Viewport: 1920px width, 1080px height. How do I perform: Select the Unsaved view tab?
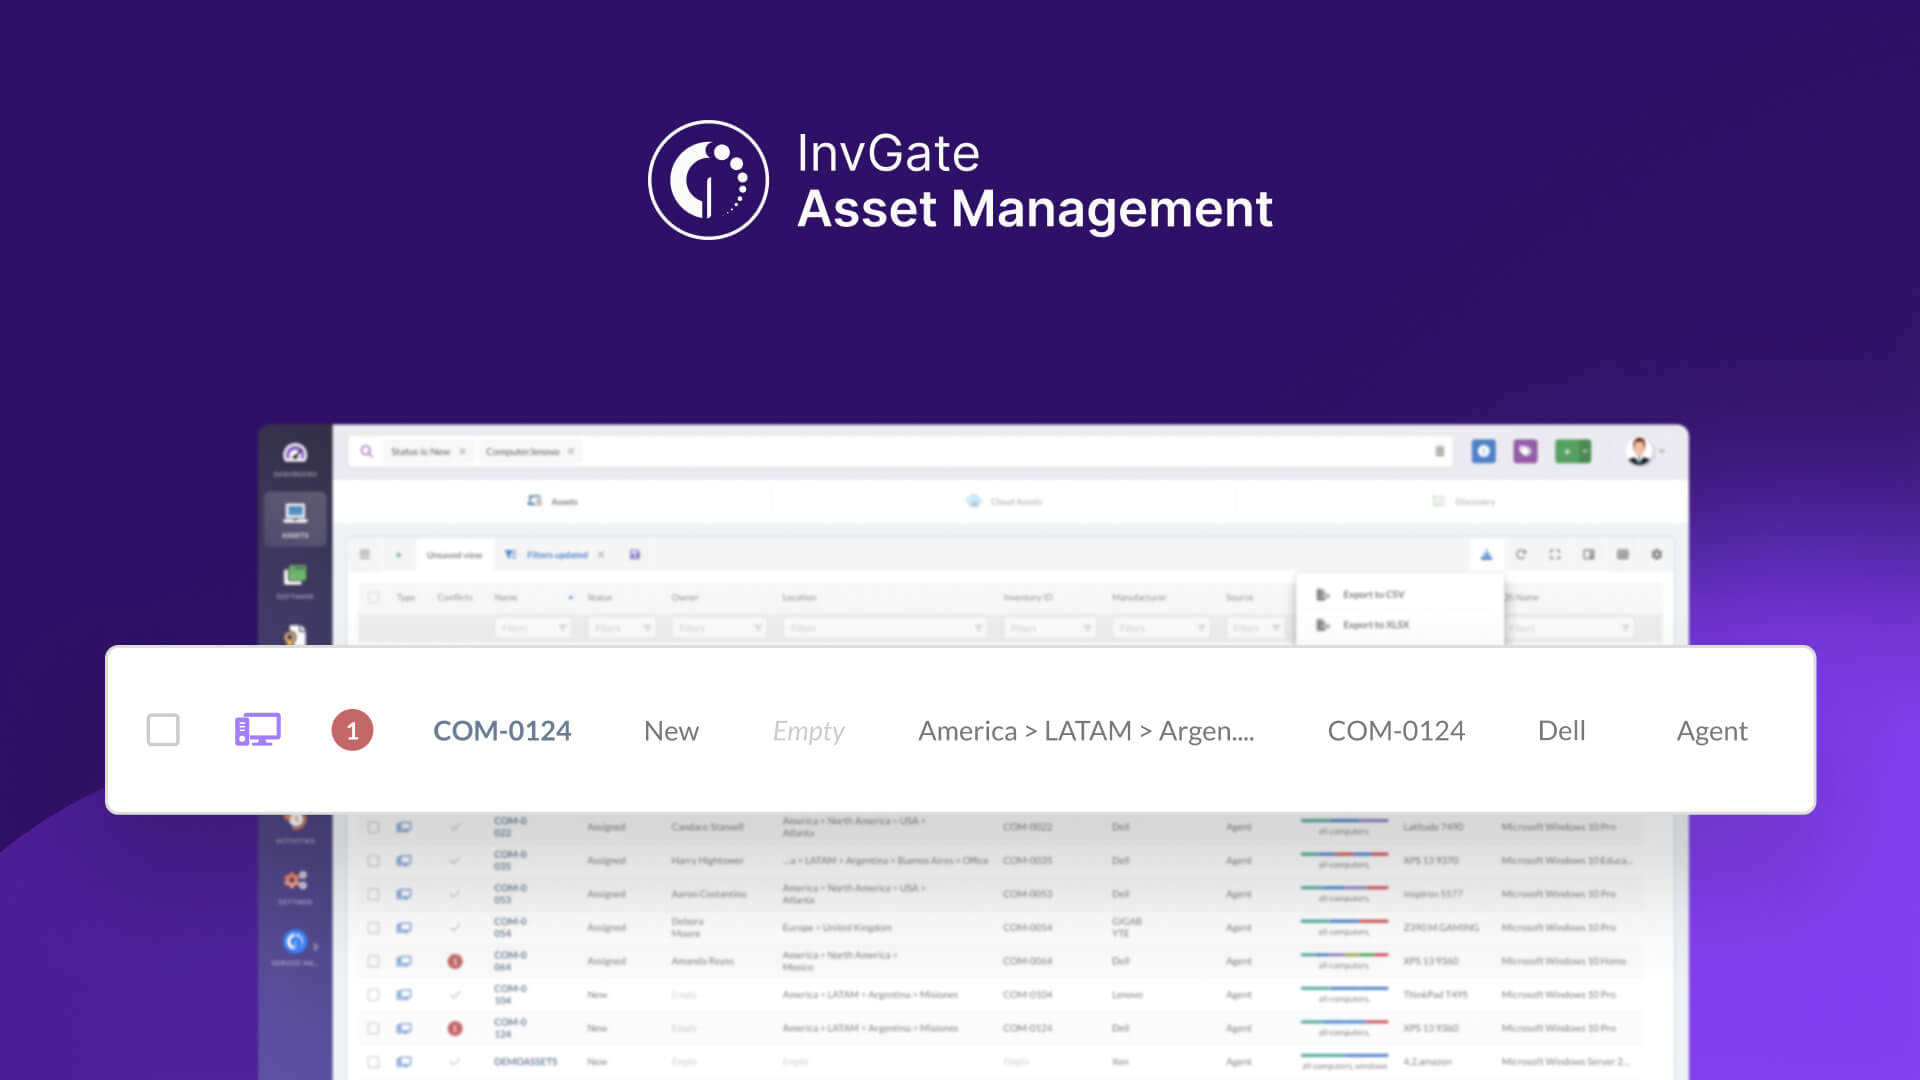click(454, 554)
